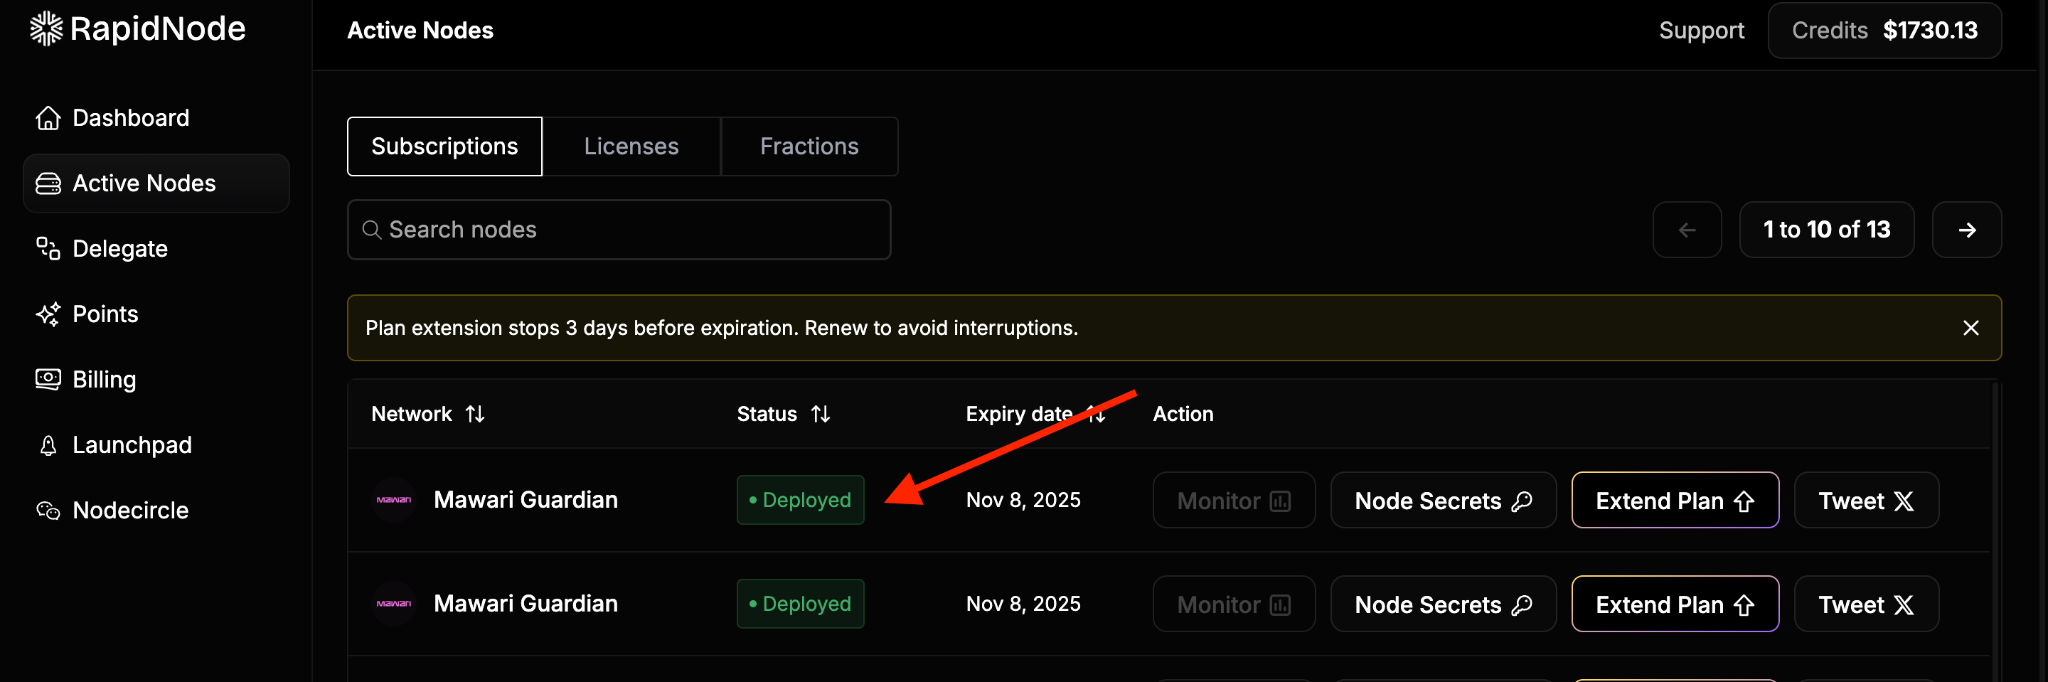
Task: Dismiss the plan extension warning banner
Action: point(1970,328)
